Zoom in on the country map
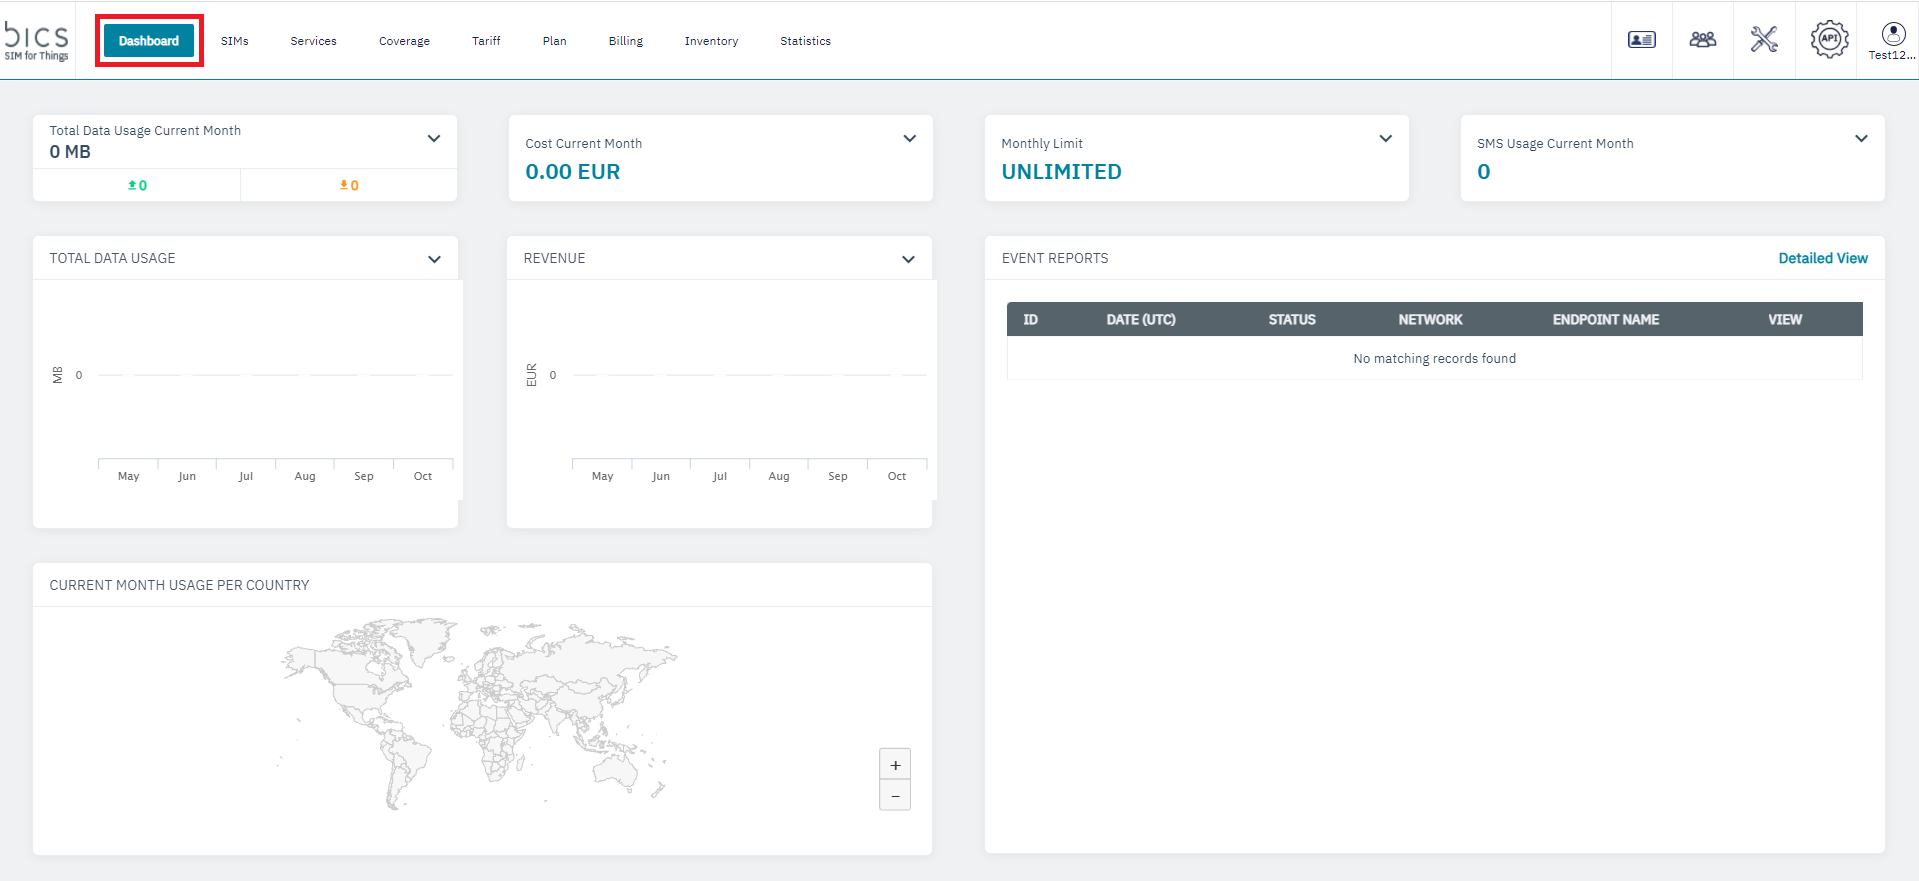This screenshot has height=881, width=1919. 895,765
